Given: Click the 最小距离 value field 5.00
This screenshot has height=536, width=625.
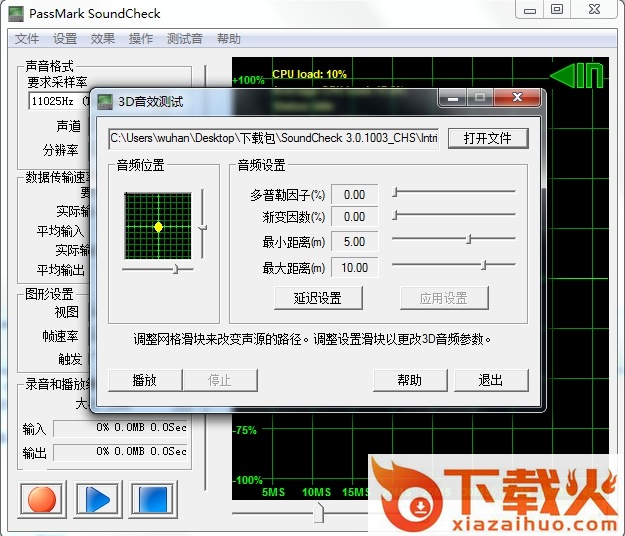Looking at the screenshot, I should (355, 242).
